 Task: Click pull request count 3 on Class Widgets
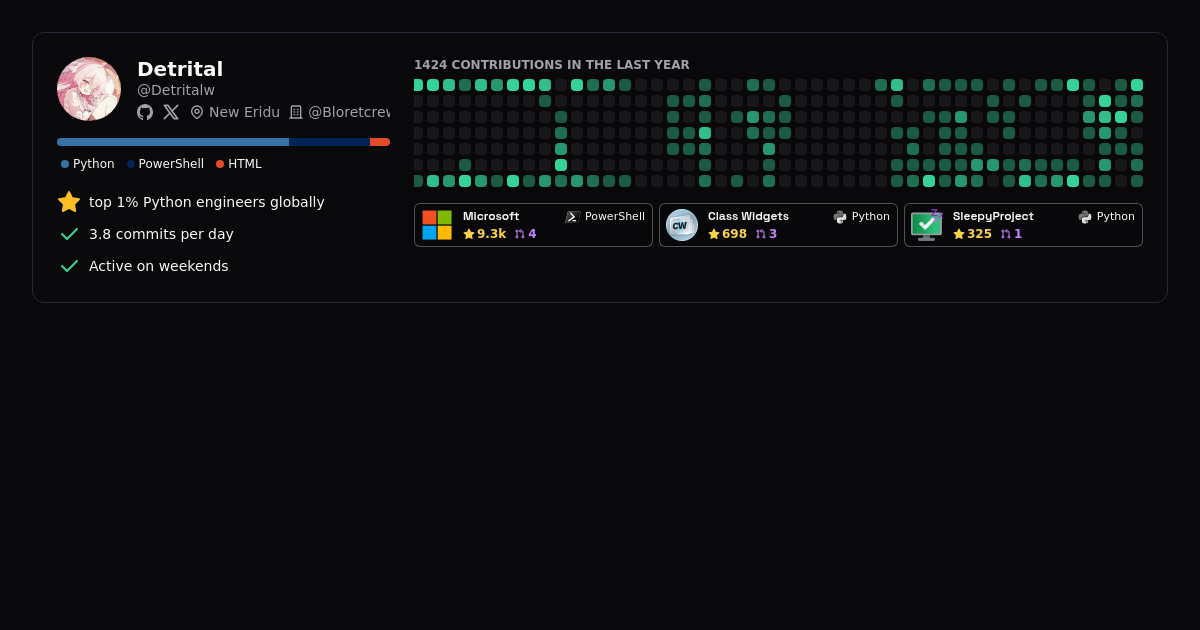pos(773,234)
